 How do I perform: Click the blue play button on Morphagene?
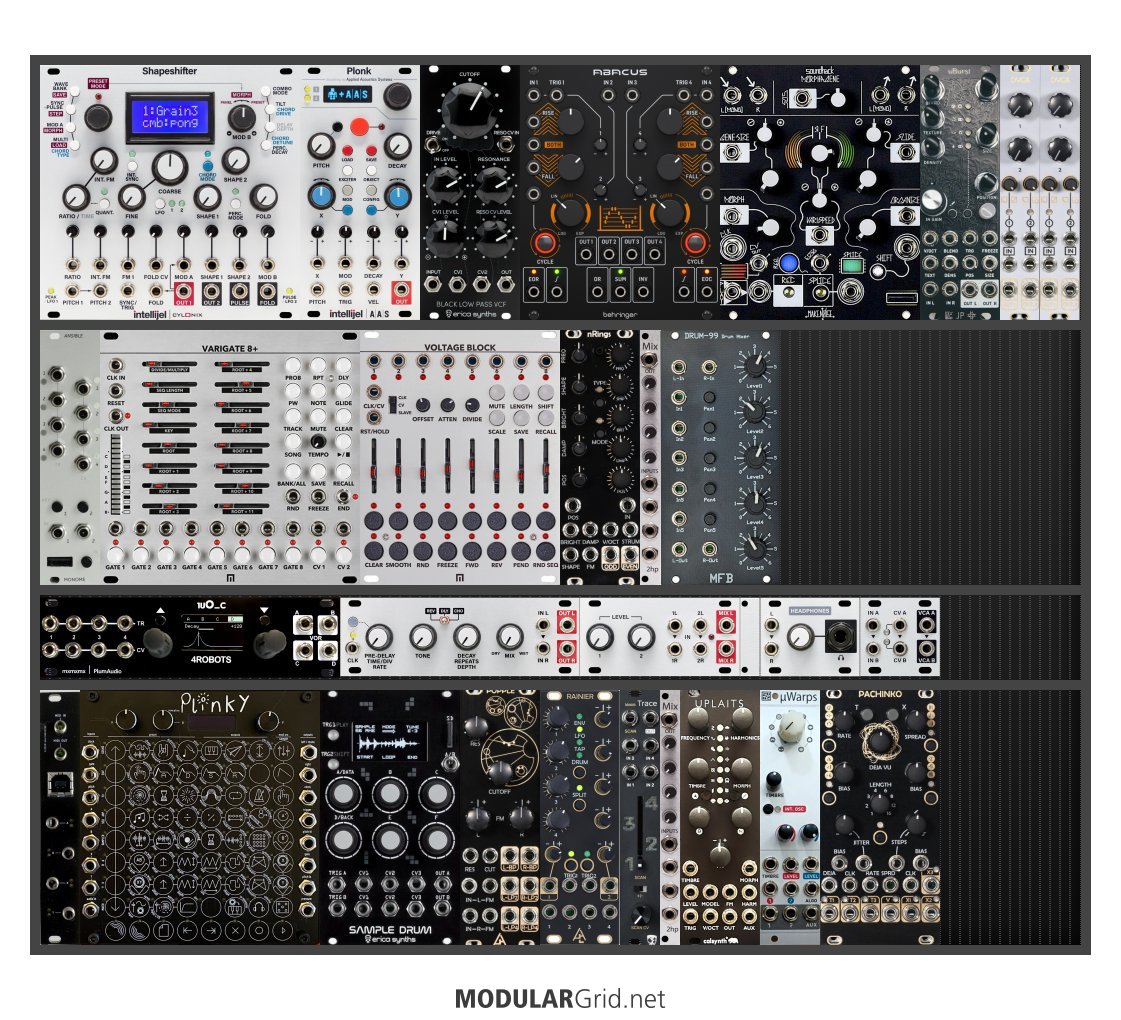(x=788, y=262)
